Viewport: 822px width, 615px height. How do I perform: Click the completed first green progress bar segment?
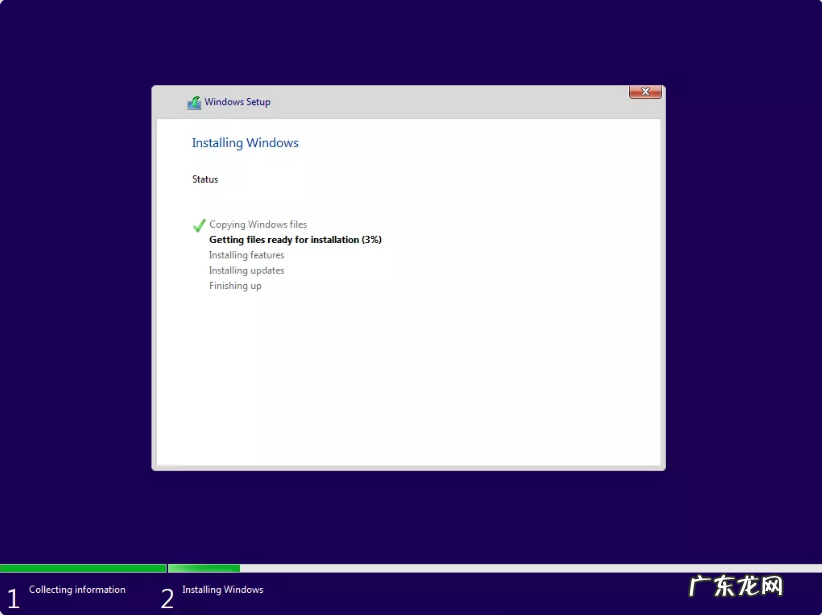point(82,568)
